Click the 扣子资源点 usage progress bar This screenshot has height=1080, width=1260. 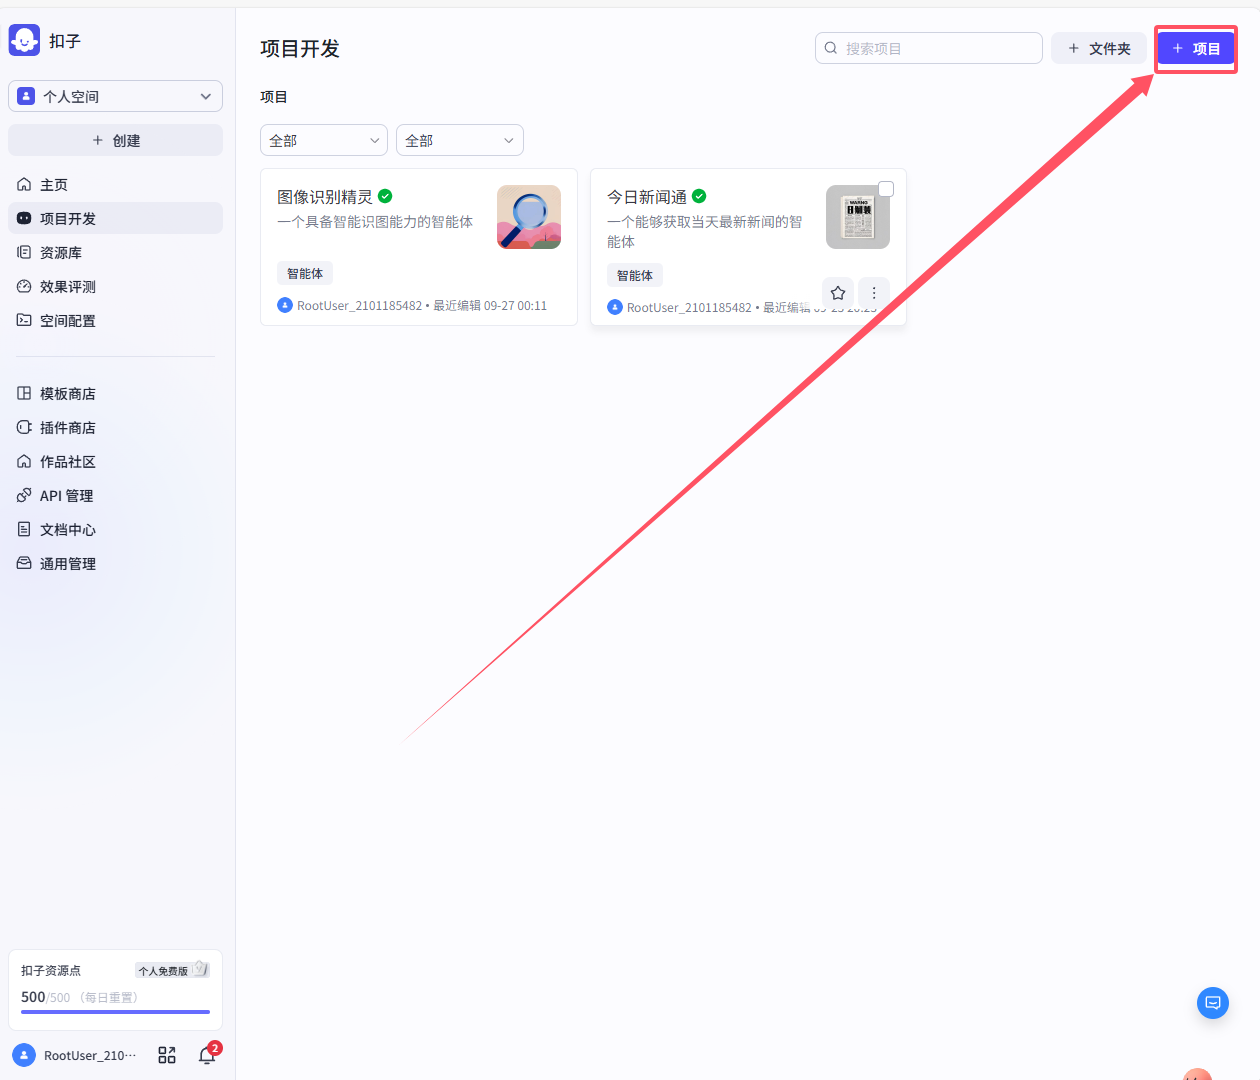pyautogui.click(x=115, y=1012)
